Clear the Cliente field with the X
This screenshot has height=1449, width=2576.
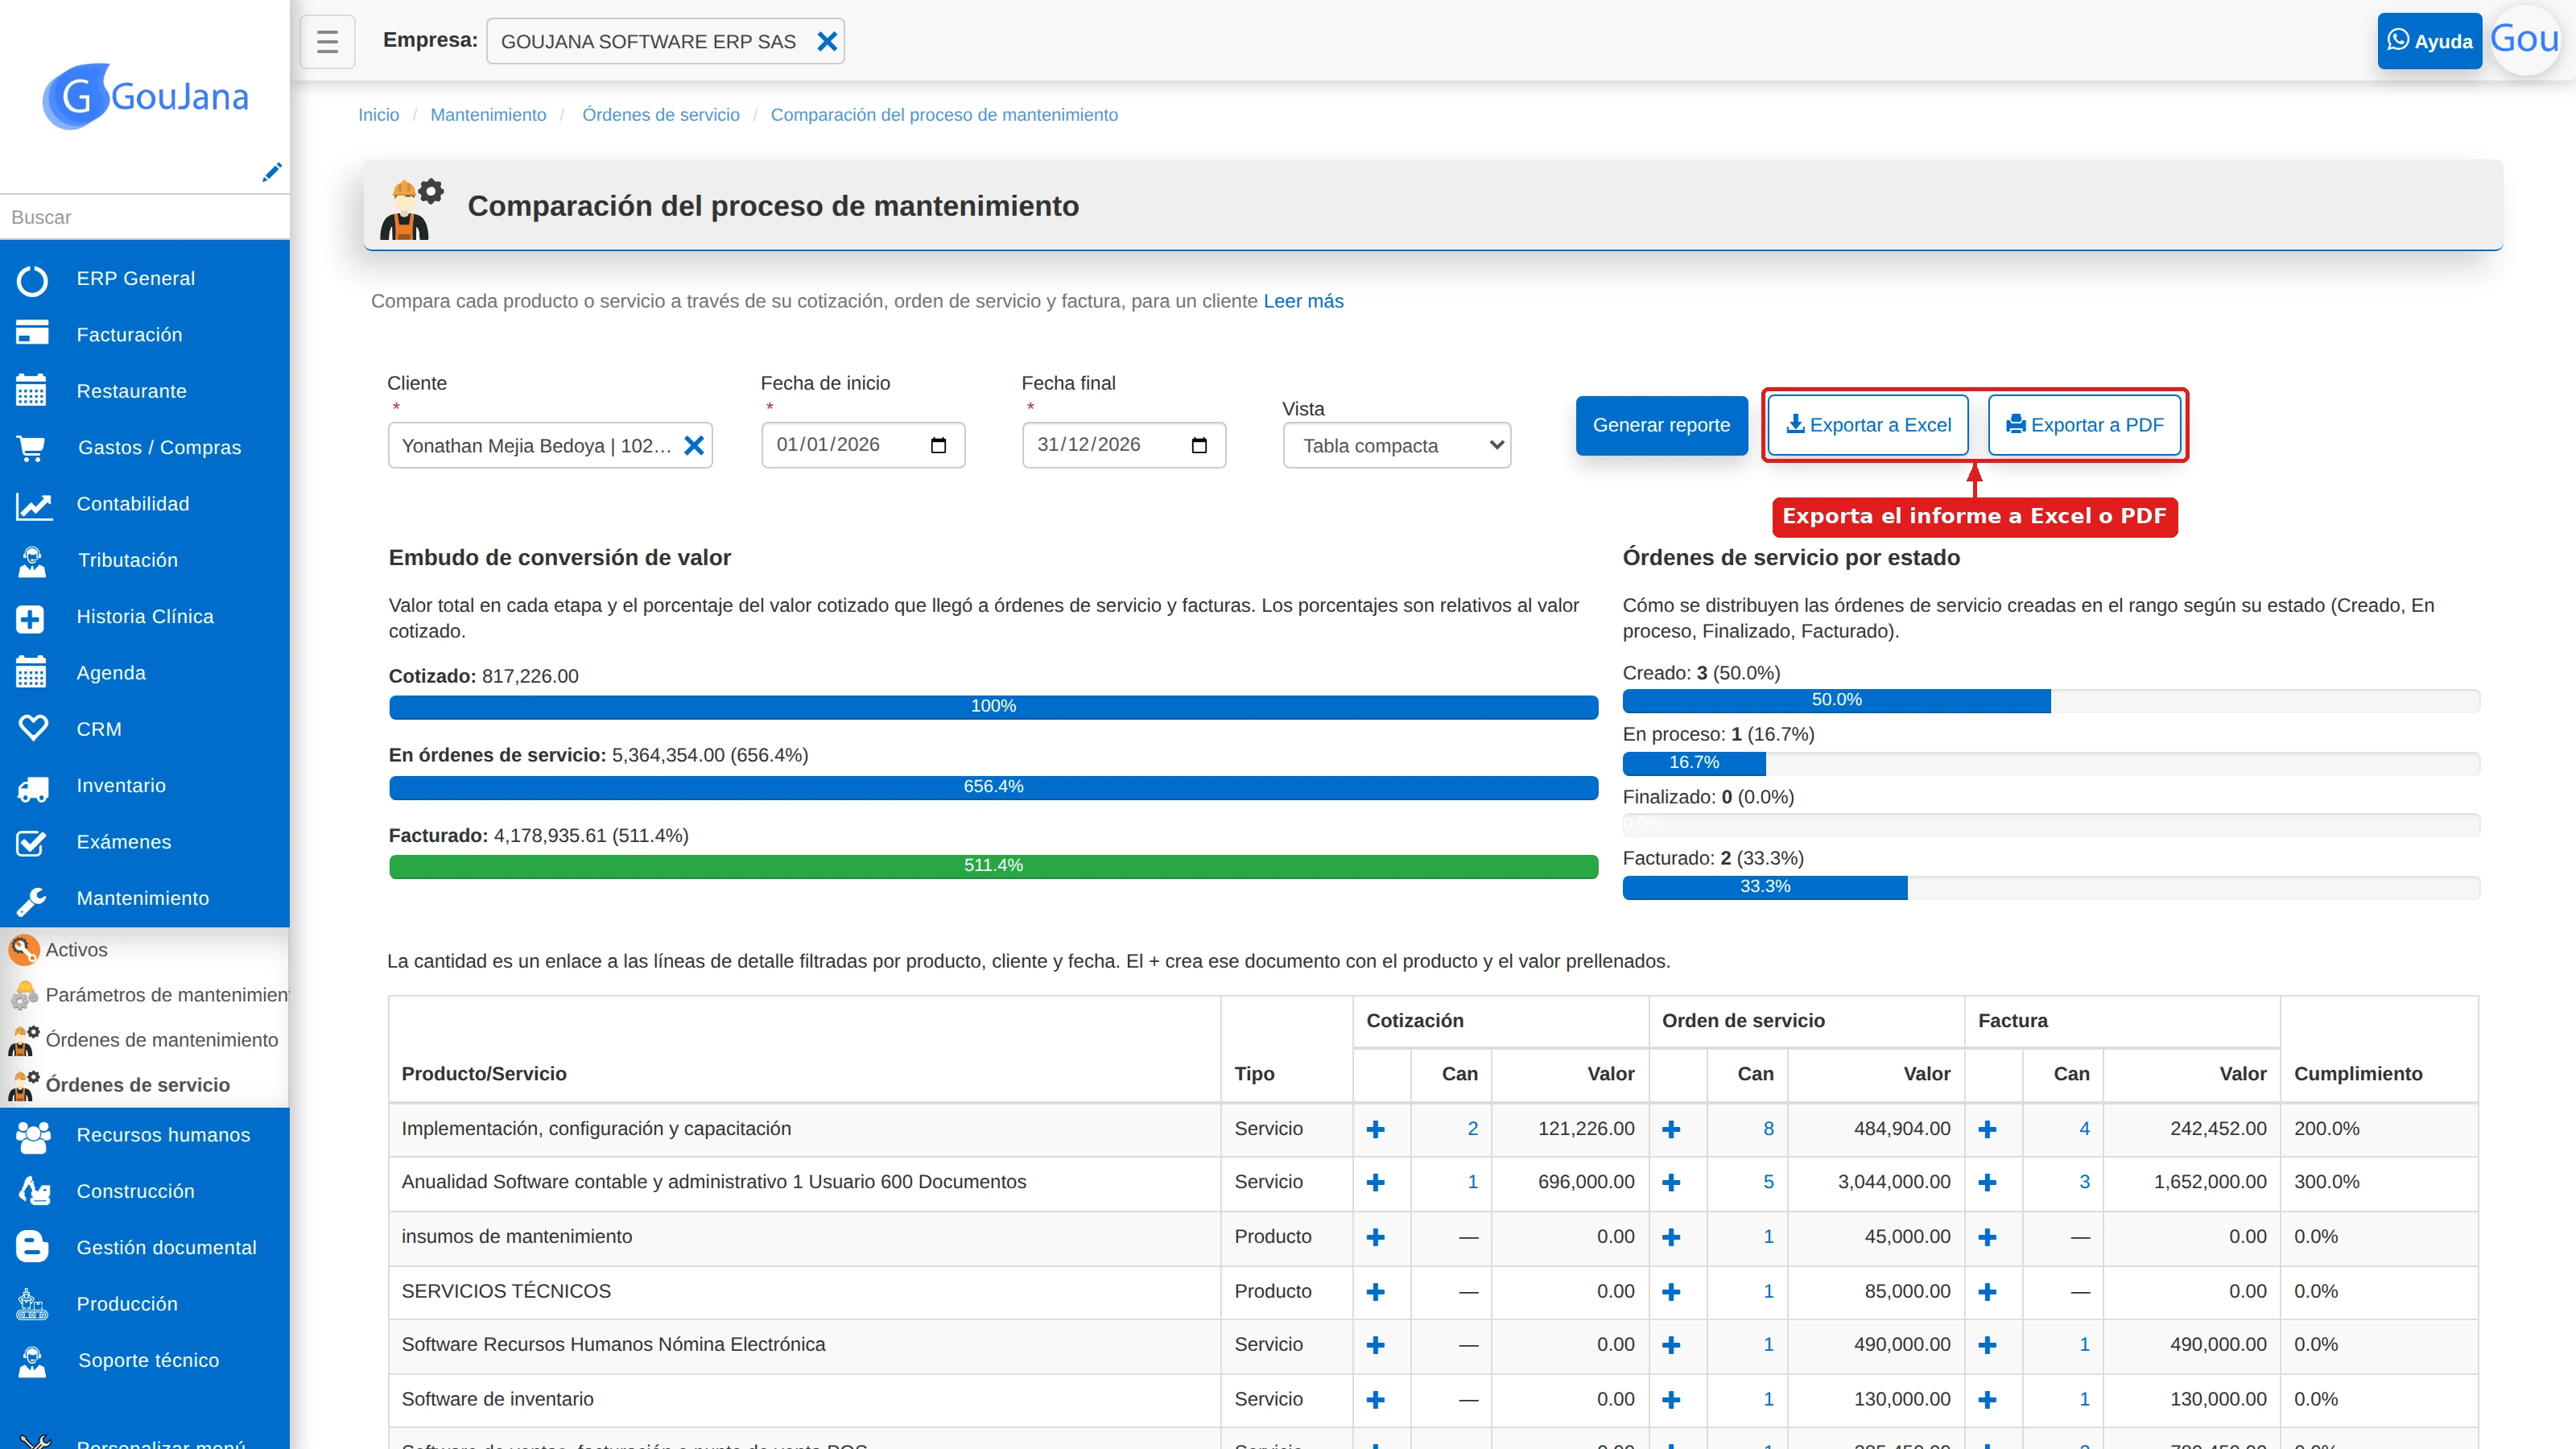(694, 446)
